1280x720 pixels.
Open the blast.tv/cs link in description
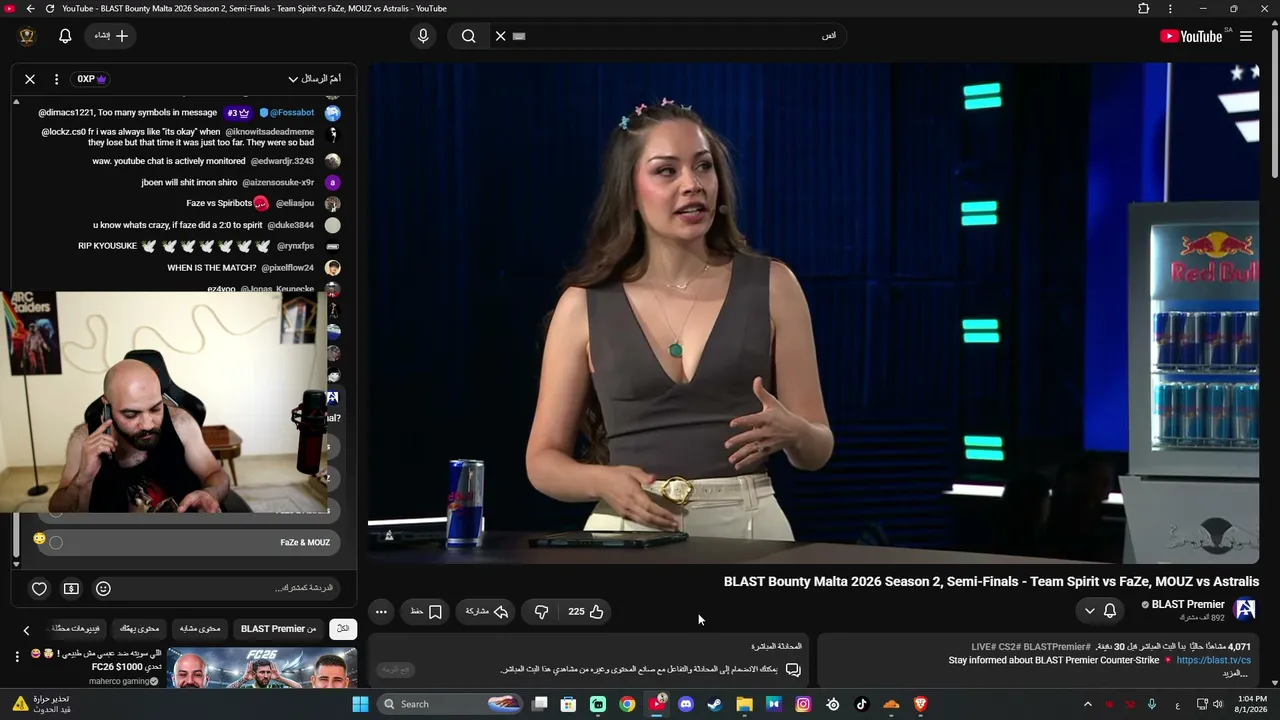coord(1213,660)
